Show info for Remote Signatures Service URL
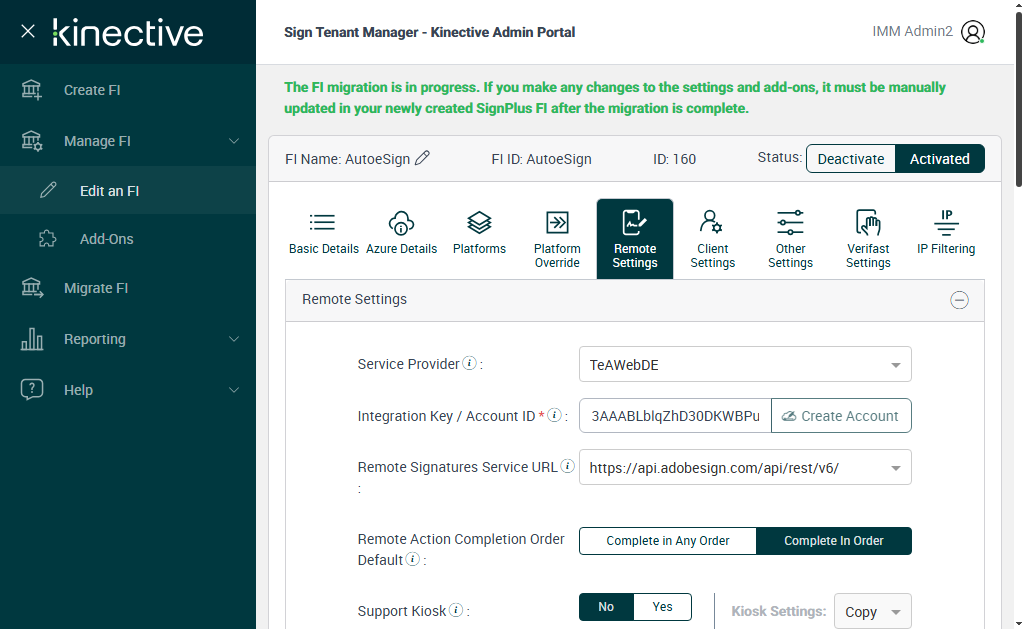1024x629 pixels. coord(568,466)
